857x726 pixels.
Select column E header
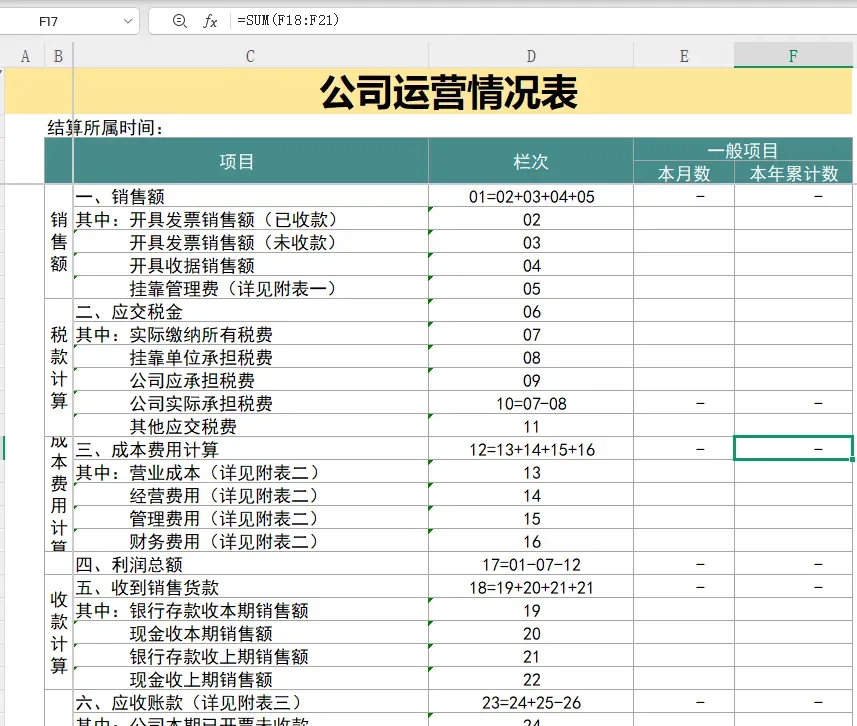tap(684, 56)
